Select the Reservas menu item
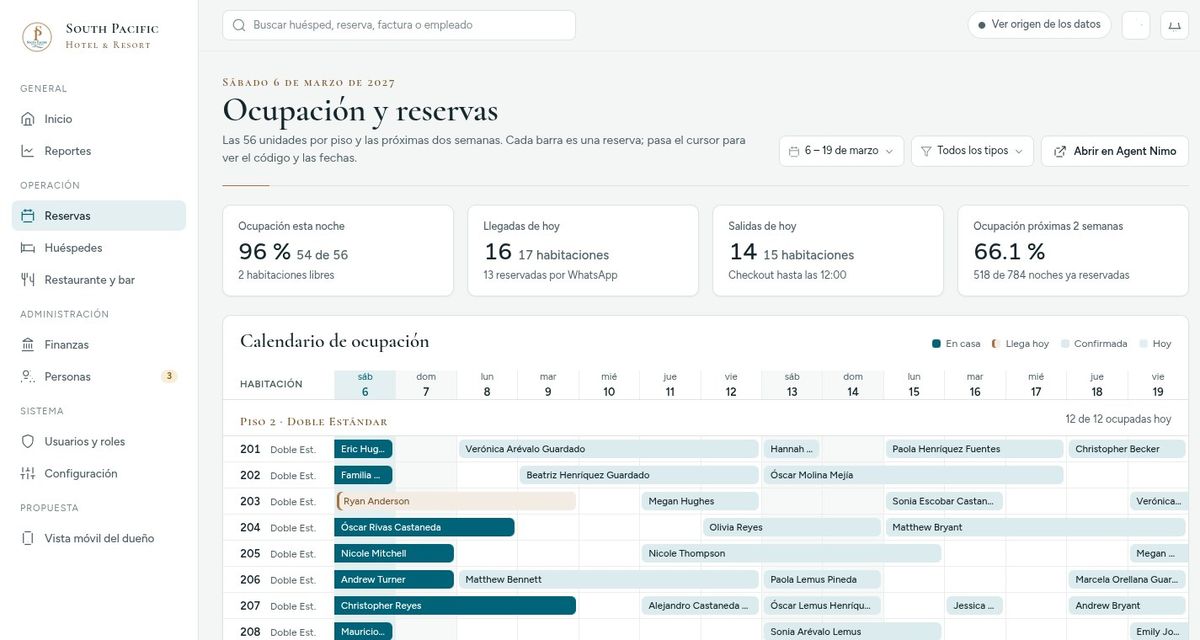Screen dimensions: 1200x640 [x=99, y=216]
